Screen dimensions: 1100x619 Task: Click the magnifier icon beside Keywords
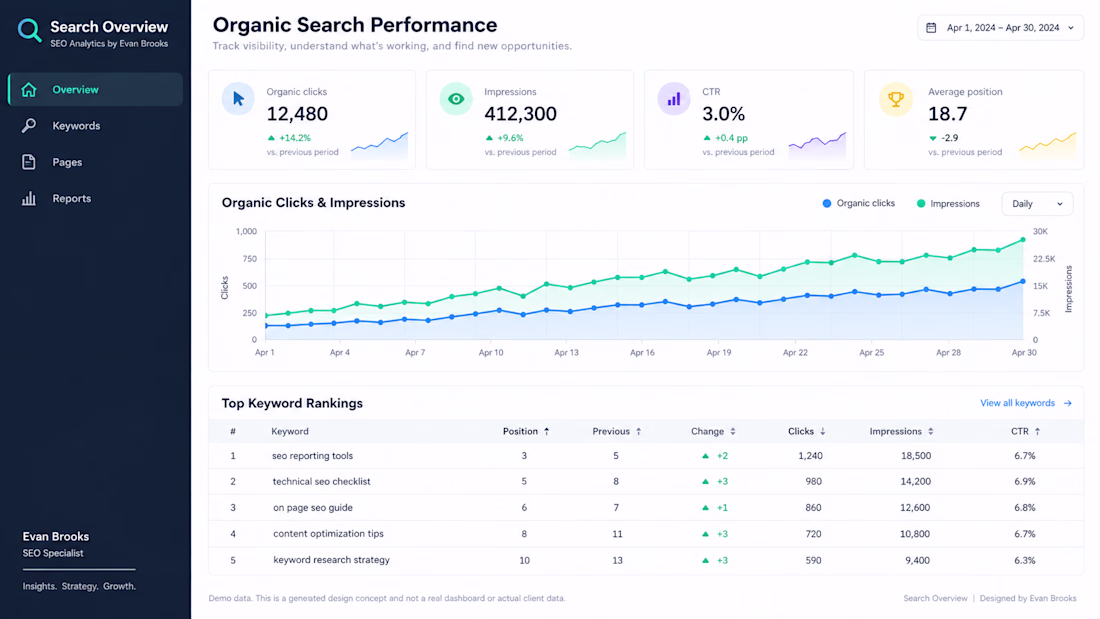pyautogui.click(x=29, y=126)
